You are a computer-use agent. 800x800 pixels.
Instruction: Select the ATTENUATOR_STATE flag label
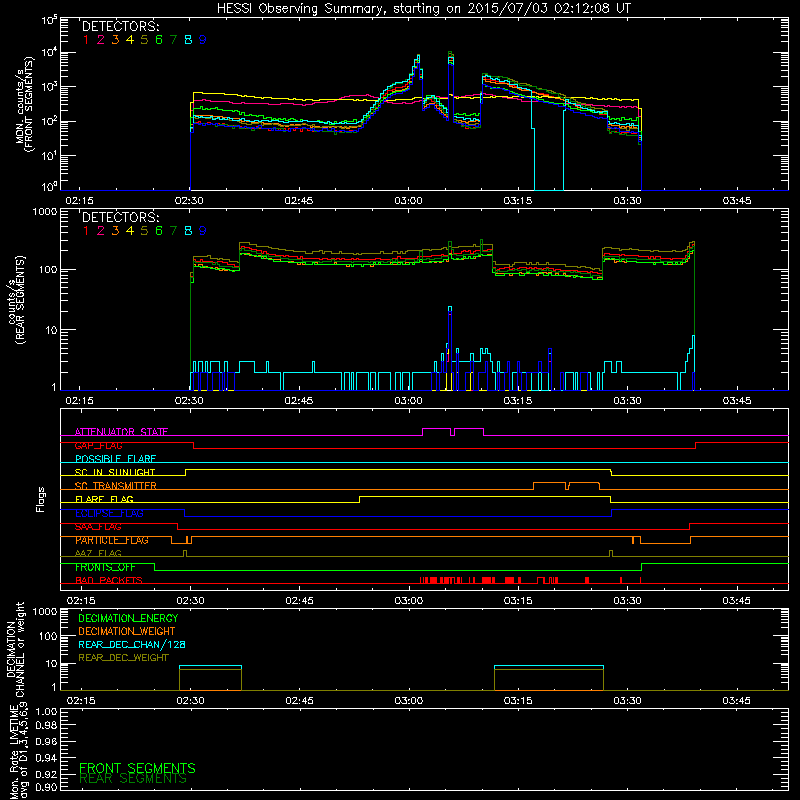point(121,432)
